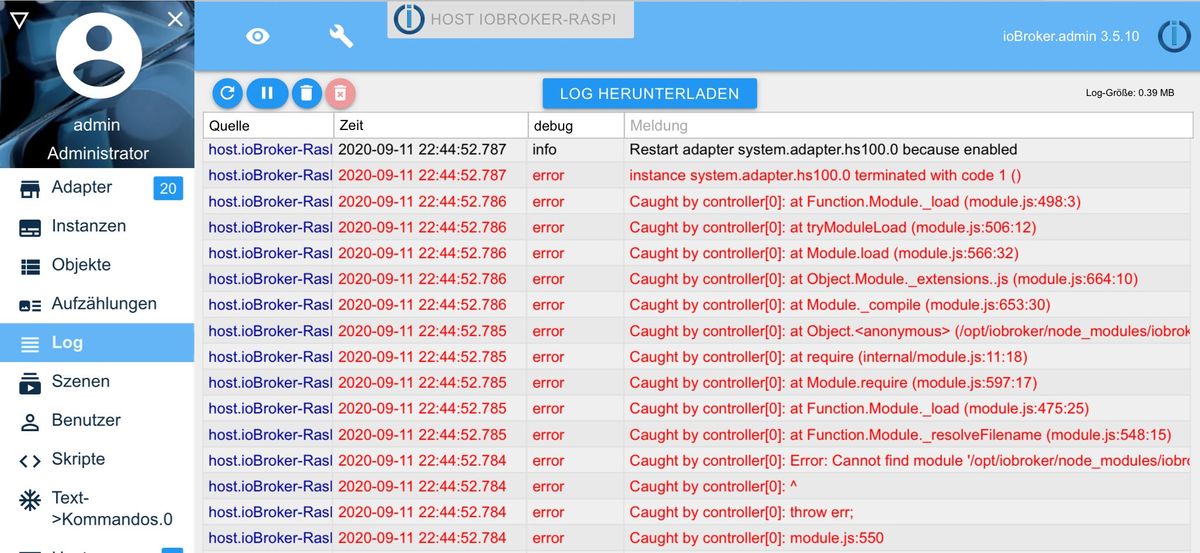1200x553 pixels.
Task: Open Instanzen in the sidebar
Action: 97,226
